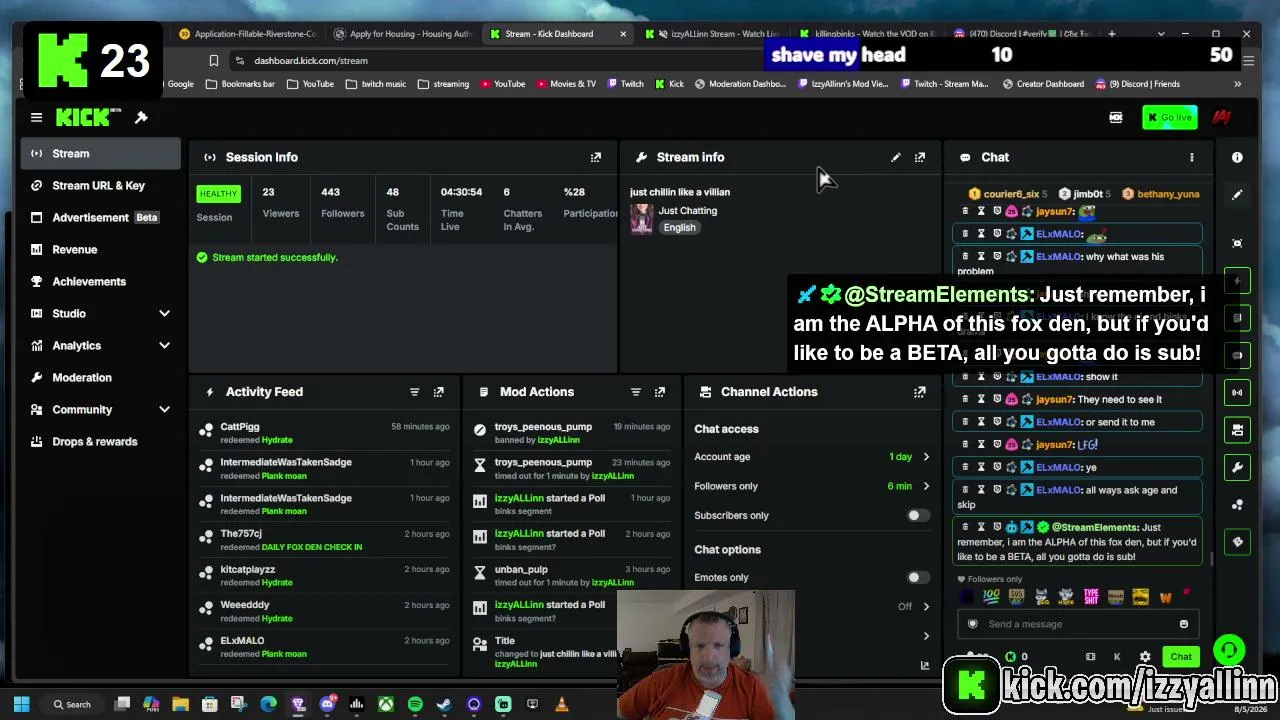
Task: Open the Twitch bookmark
Action: pos(625,84)
